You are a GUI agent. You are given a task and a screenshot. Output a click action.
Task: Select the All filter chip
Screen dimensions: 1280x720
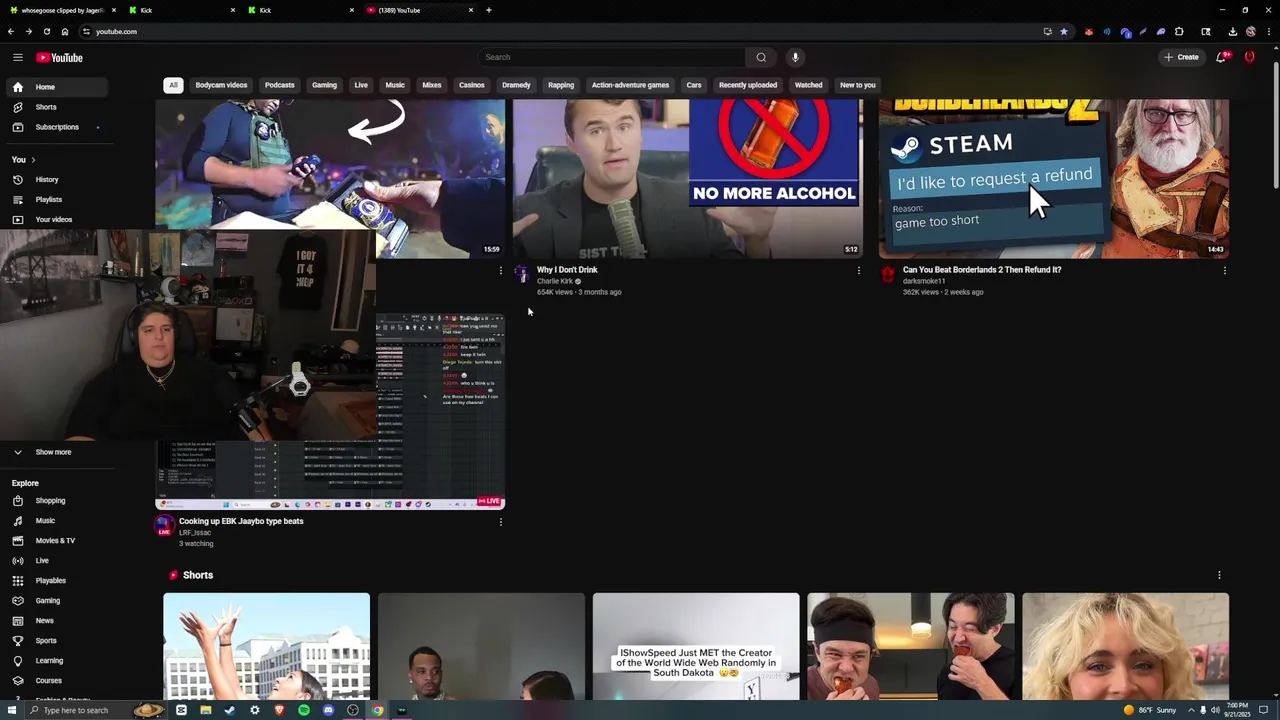(173, 85)
